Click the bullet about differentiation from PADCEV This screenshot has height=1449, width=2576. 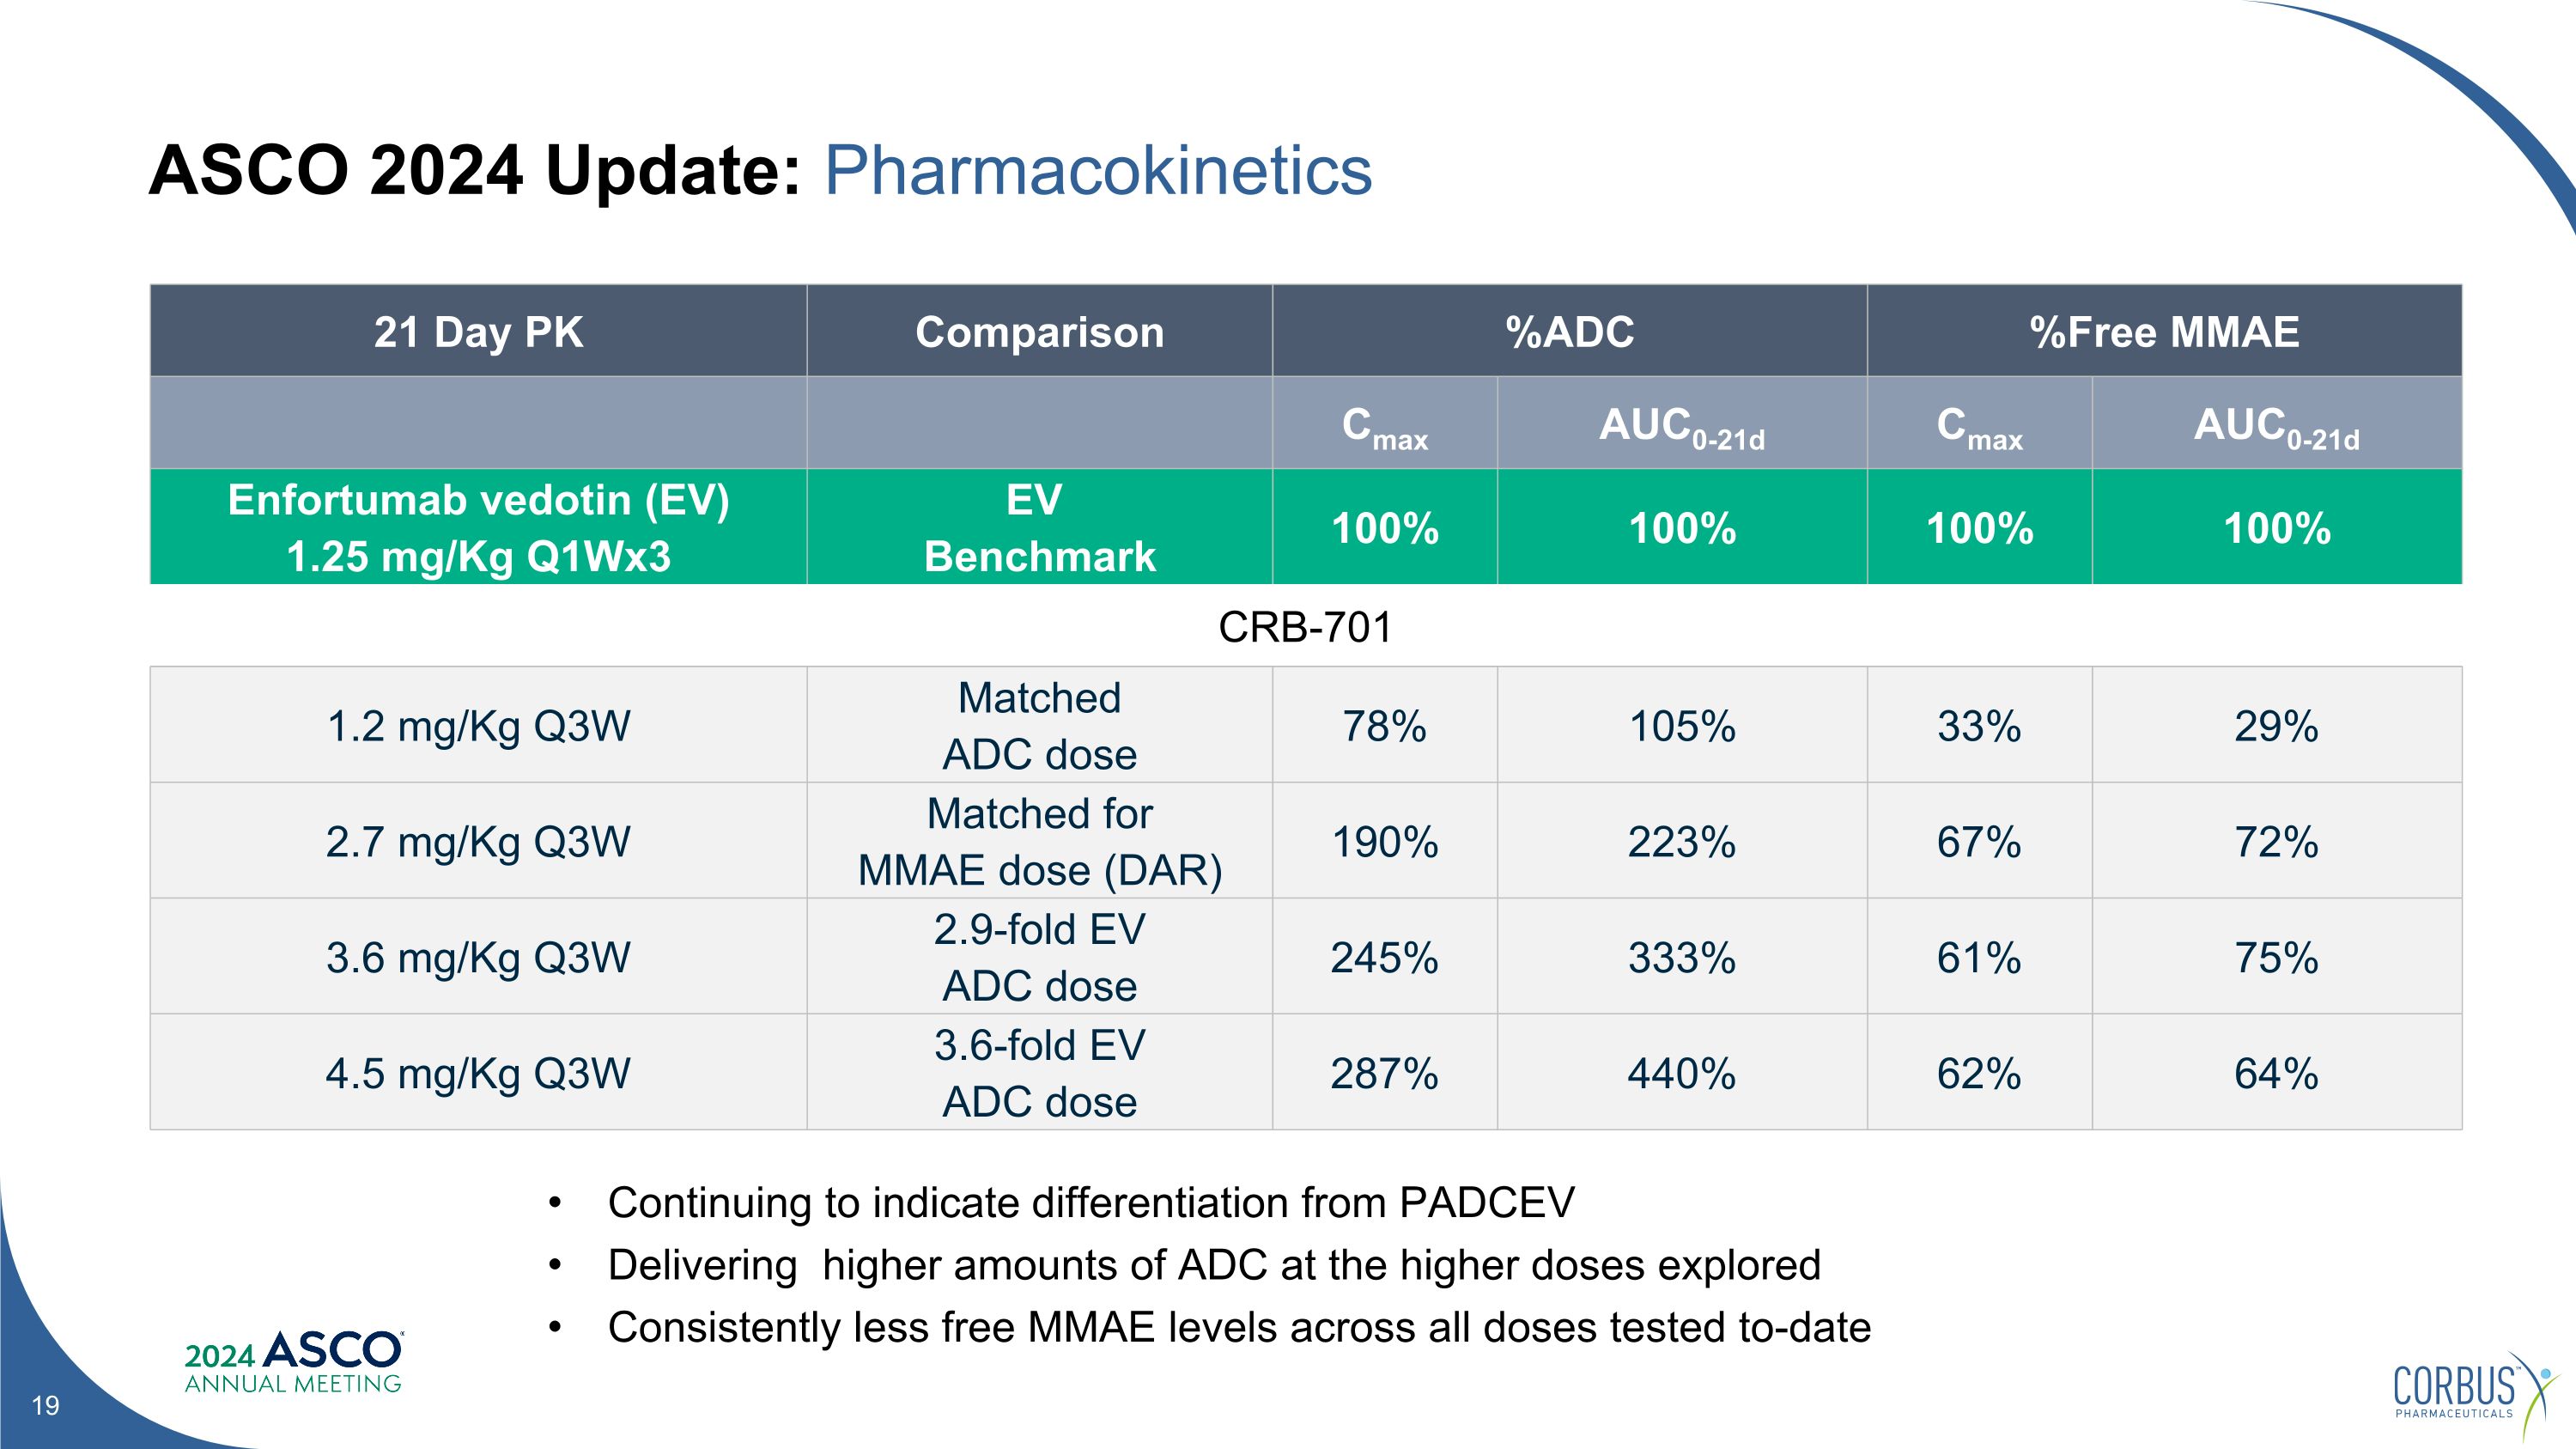click(x=1090, y=1202)
